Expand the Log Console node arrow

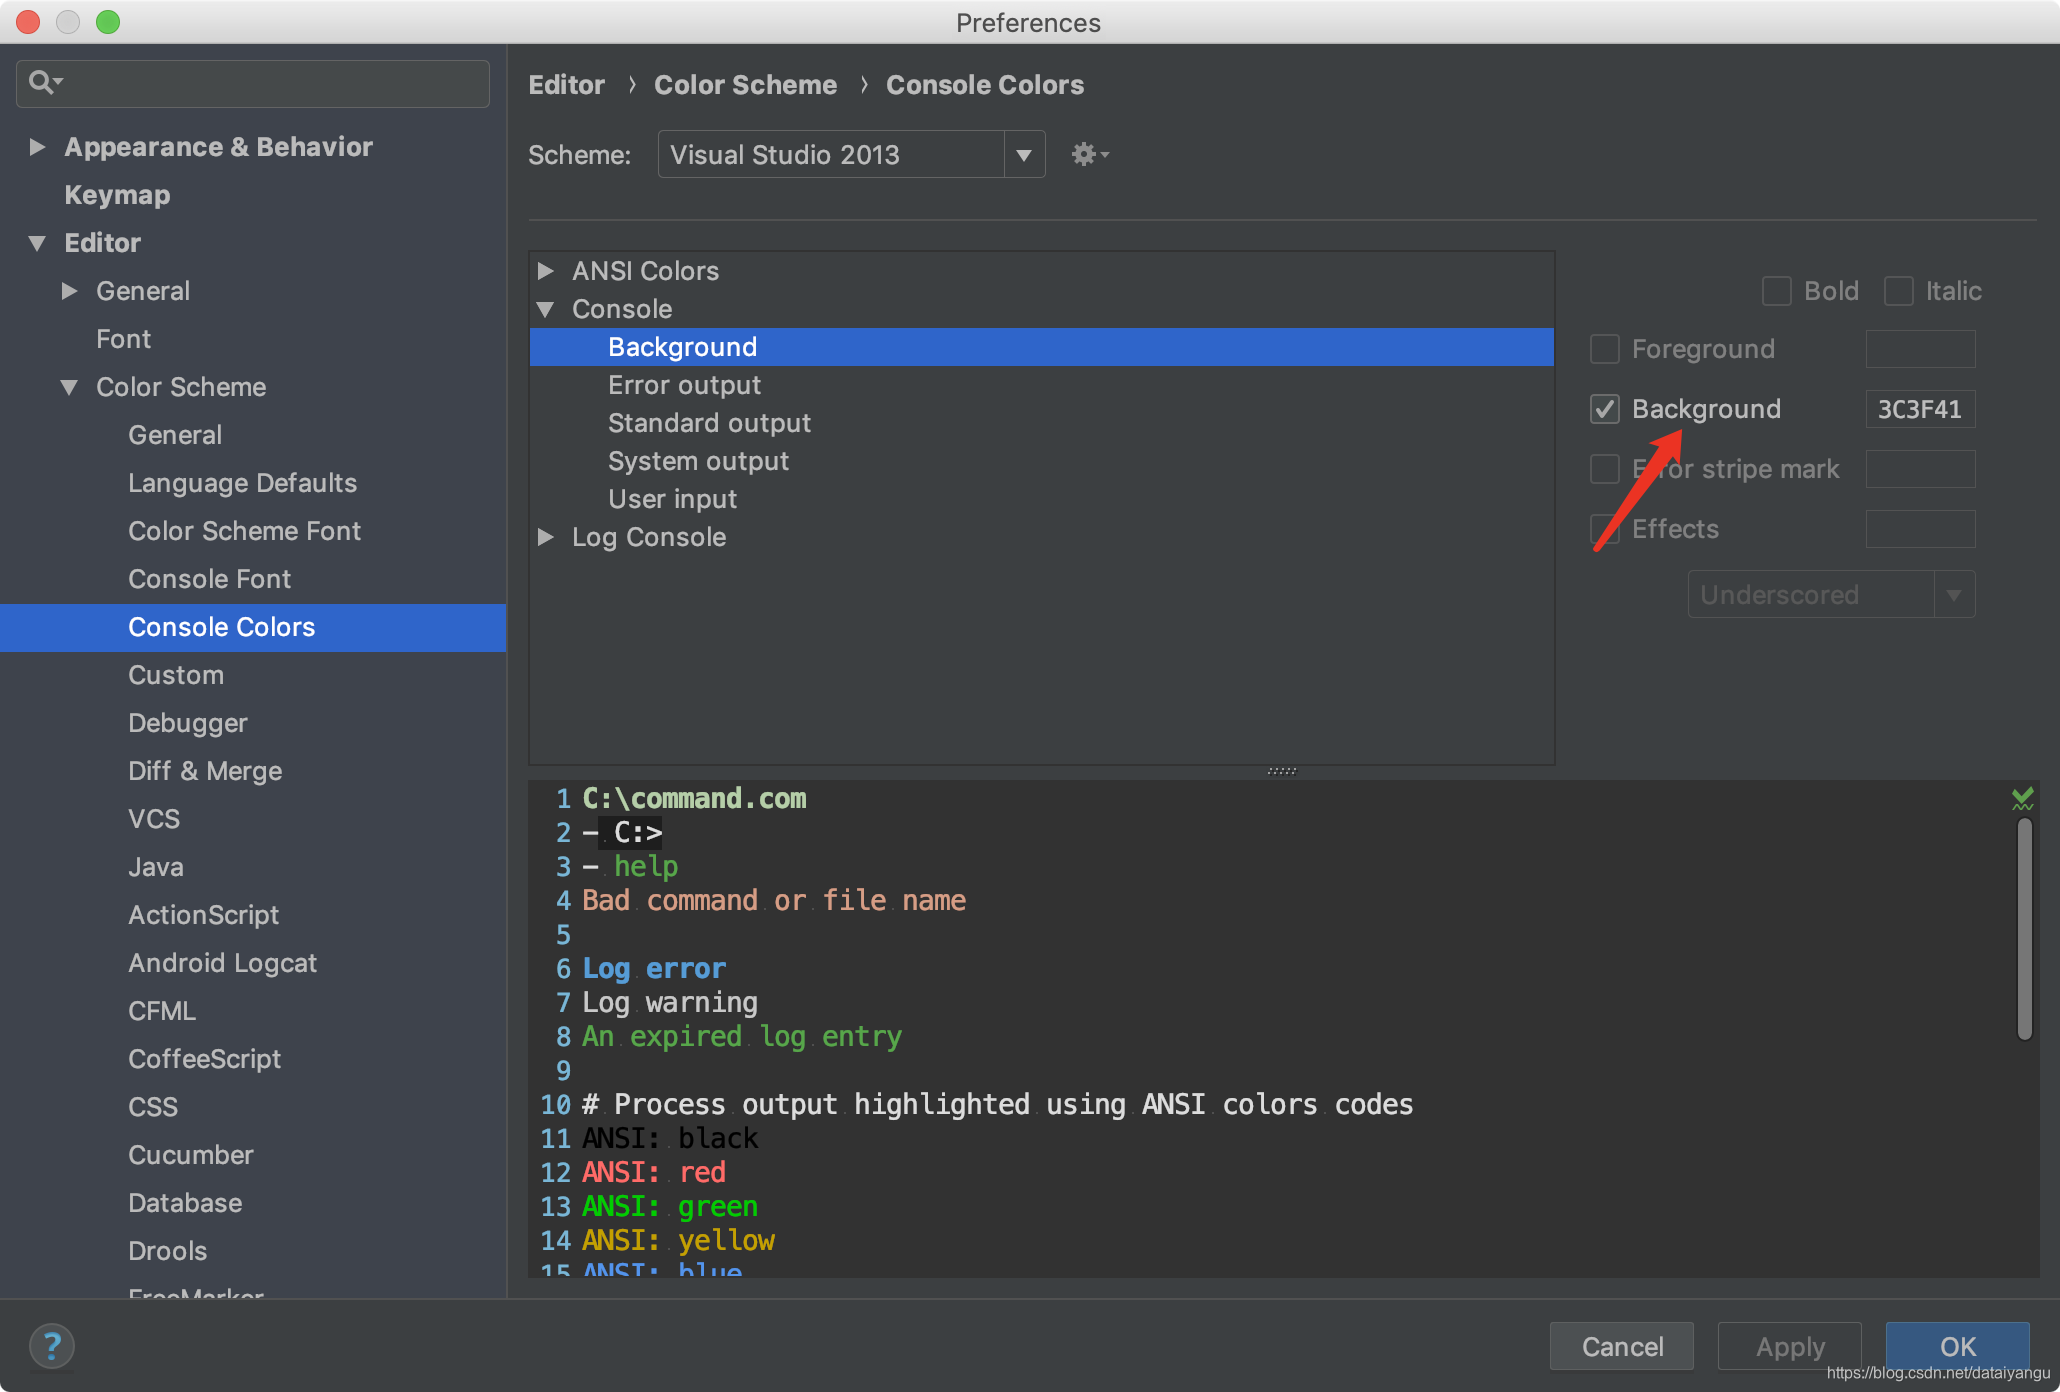546,537
